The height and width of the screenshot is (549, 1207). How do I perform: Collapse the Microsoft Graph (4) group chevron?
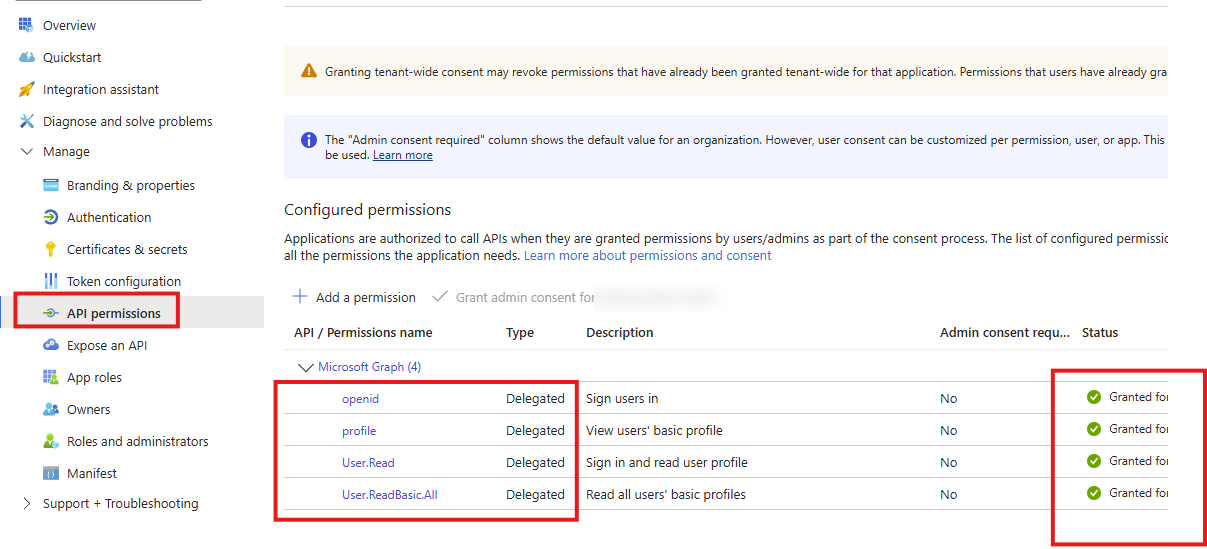[306, 367]
